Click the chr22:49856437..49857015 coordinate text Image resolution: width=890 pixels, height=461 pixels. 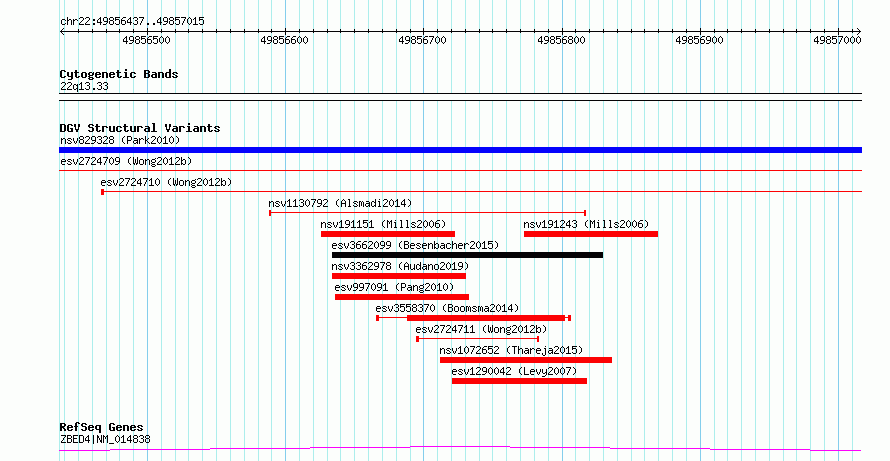(x=132, y=22)
